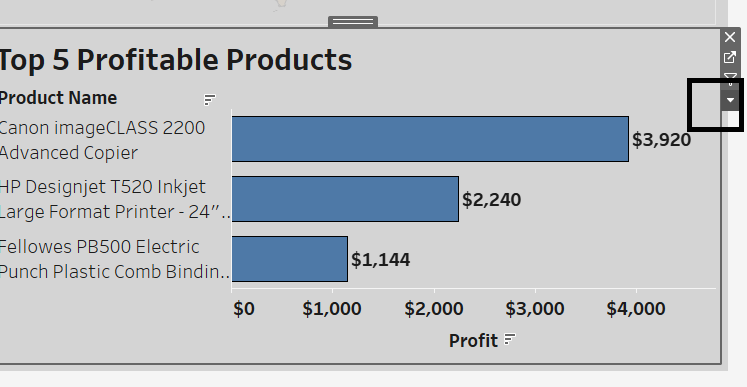Click the $2,240 bar label
This screenshot has height=387, width=747.
click(492, 199)
